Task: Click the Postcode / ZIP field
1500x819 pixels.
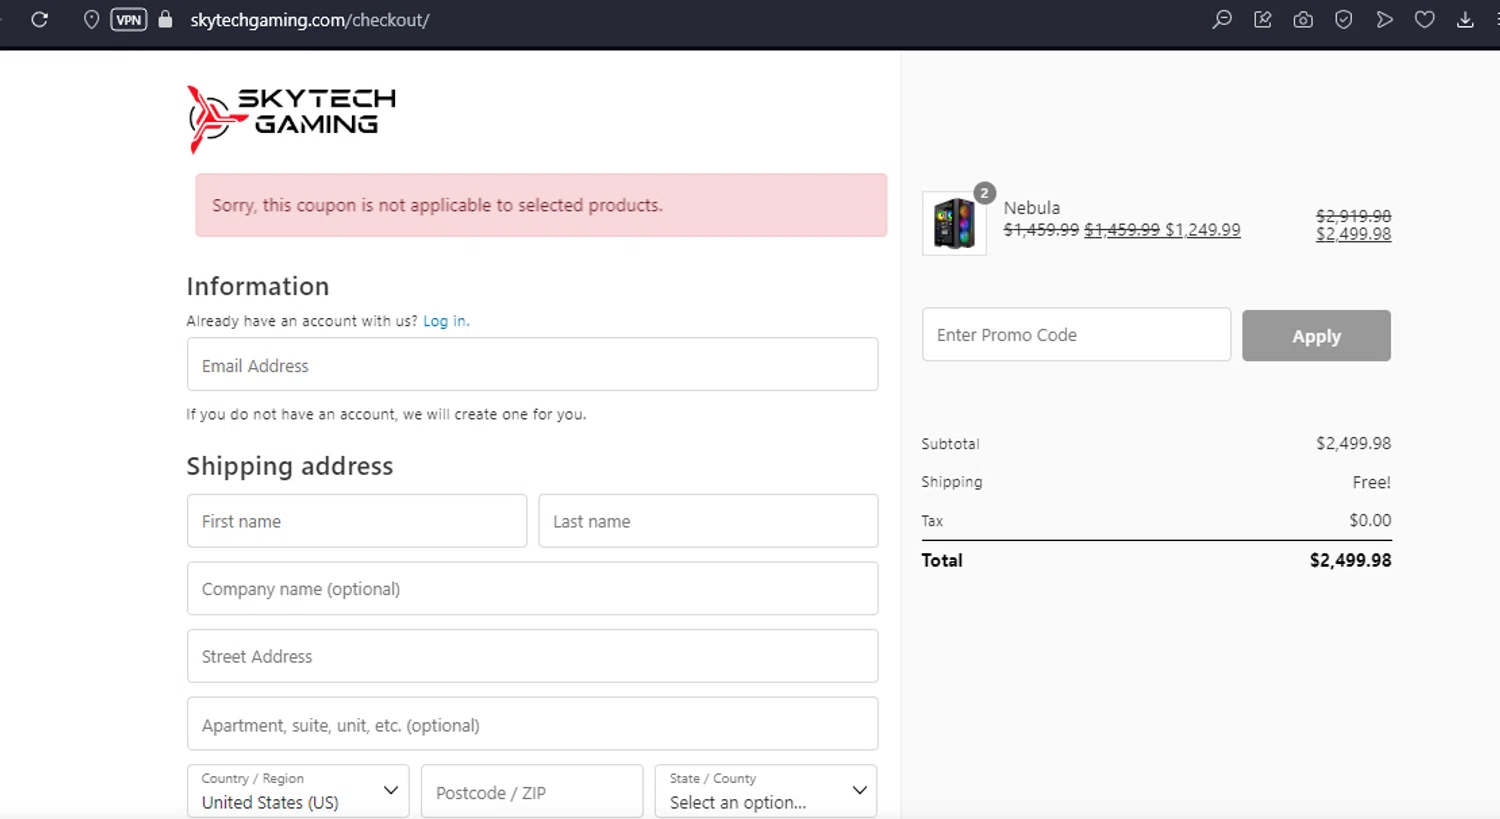Action: [532, 792]
